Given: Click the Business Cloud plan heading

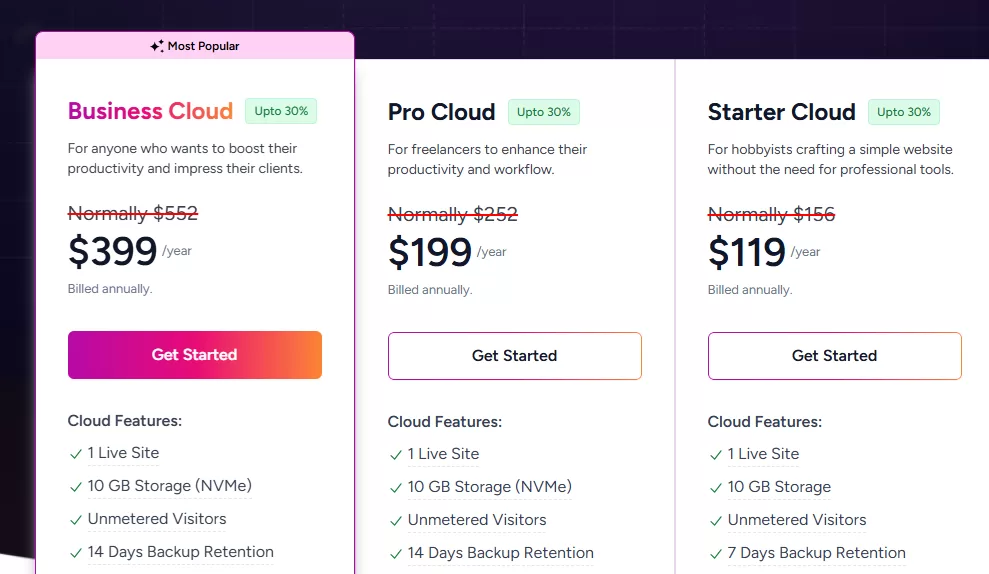Looking at the screenshot, I should (x=150, y=111).
